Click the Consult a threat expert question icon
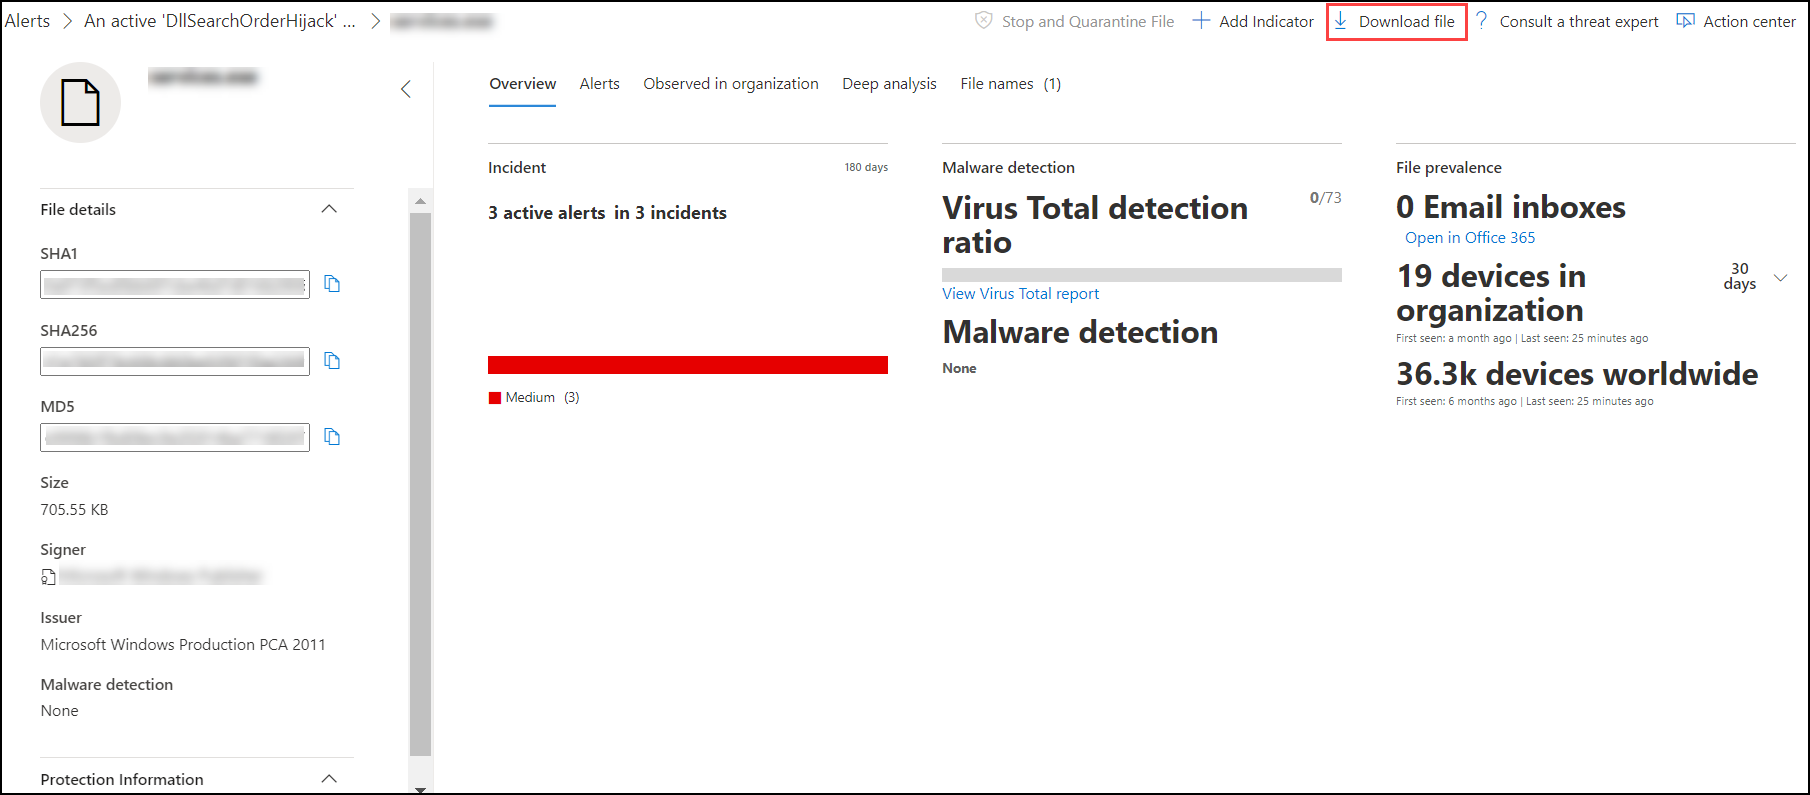Image resolution: width=1810 pixels, height=795 pixels. point(1482,21)
